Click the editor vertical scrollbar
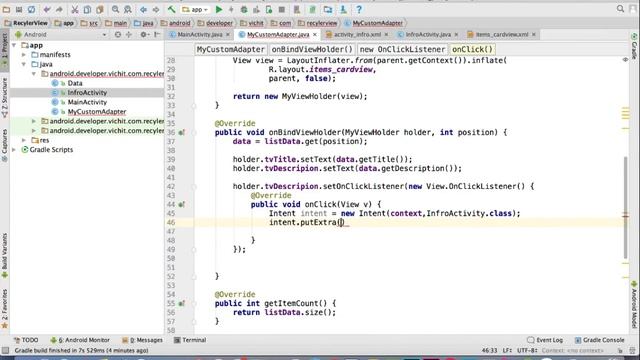The image size is (640, 360). pyautogui.click(x=625, y=207)
